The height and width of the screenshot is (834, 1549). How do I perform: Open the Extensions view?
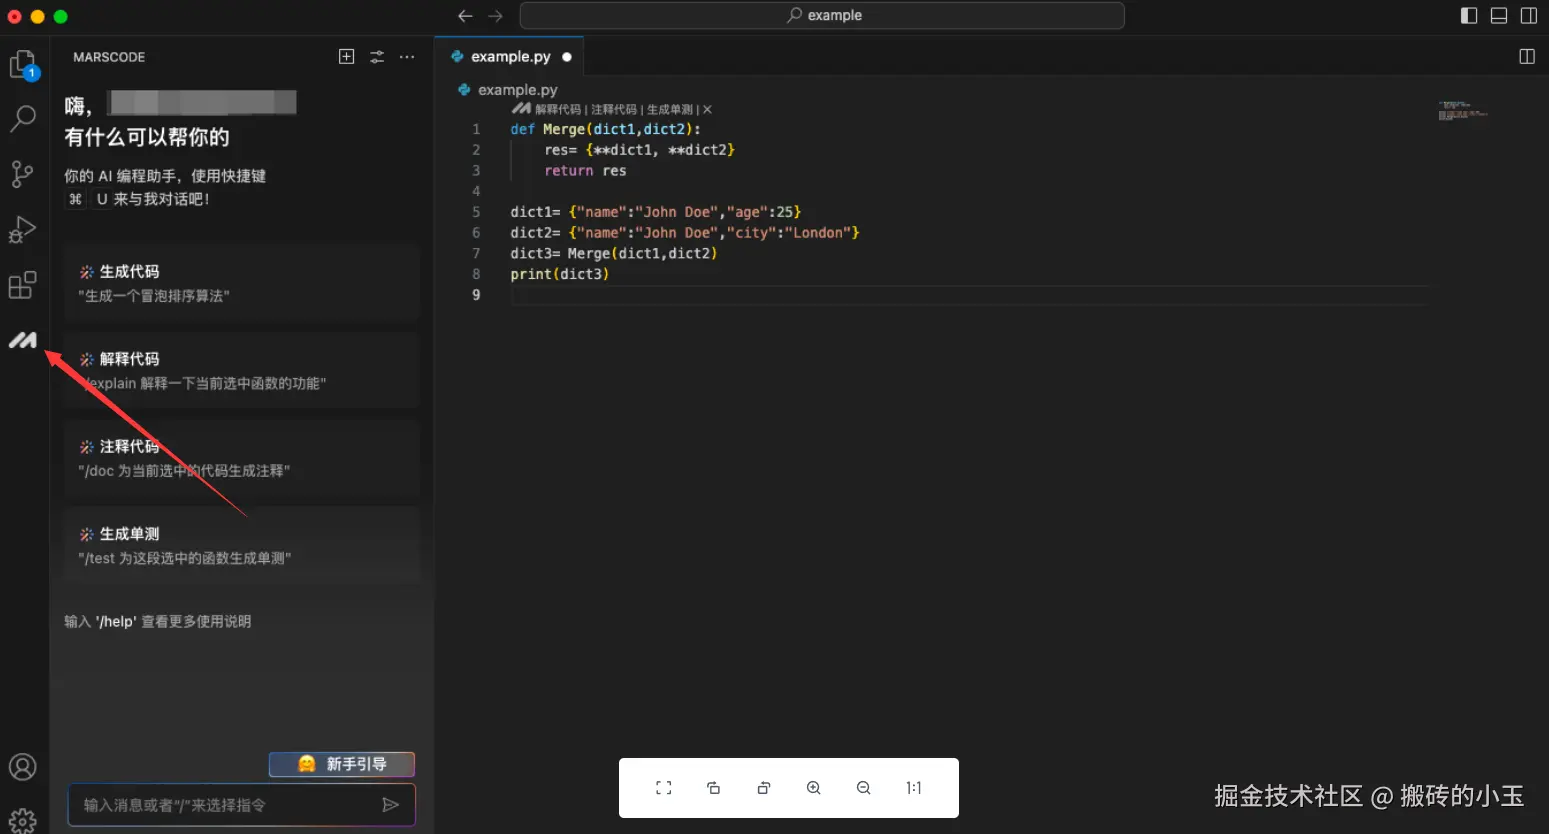(x=22, y=286)
